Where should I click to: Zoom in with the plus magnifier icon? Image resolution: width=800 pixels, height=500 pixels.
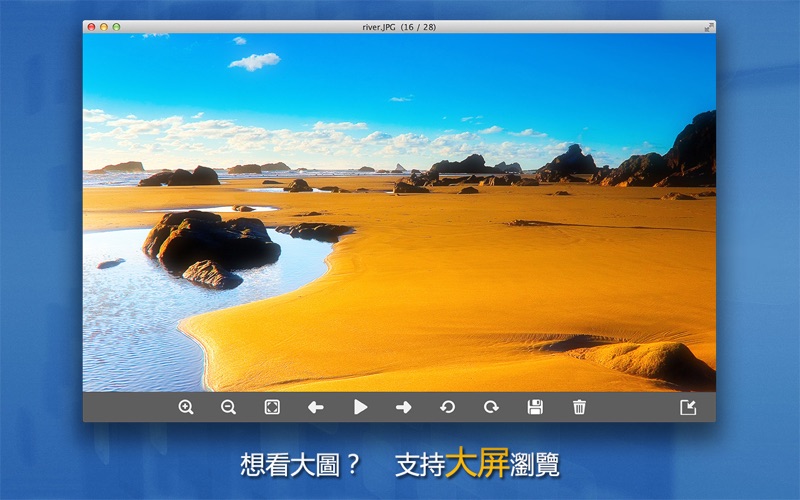(x=186, y=407)
